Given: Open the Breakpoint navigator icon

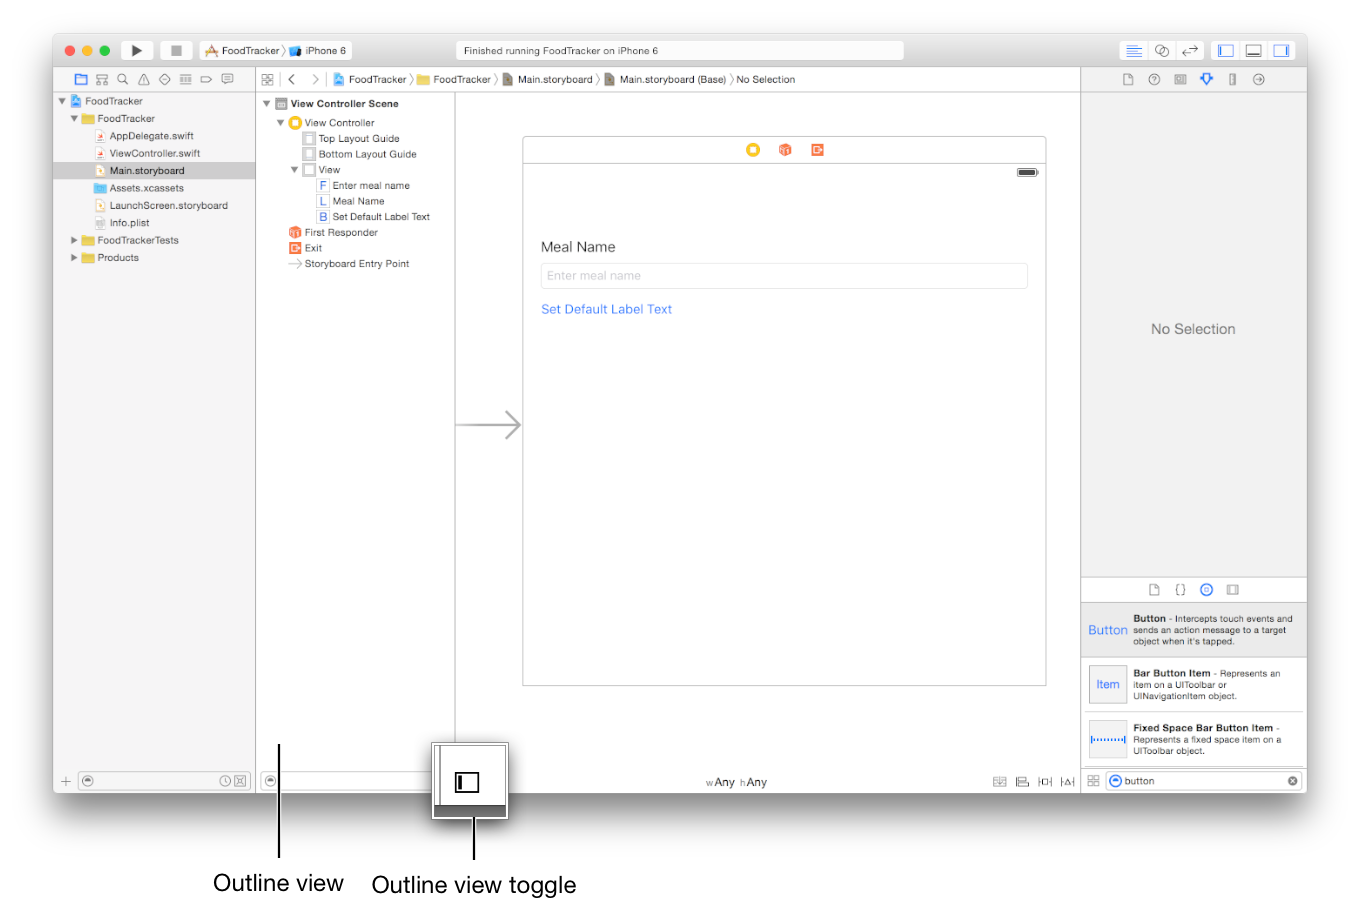Looking at the screenshot, I should (x=206, y=79).
